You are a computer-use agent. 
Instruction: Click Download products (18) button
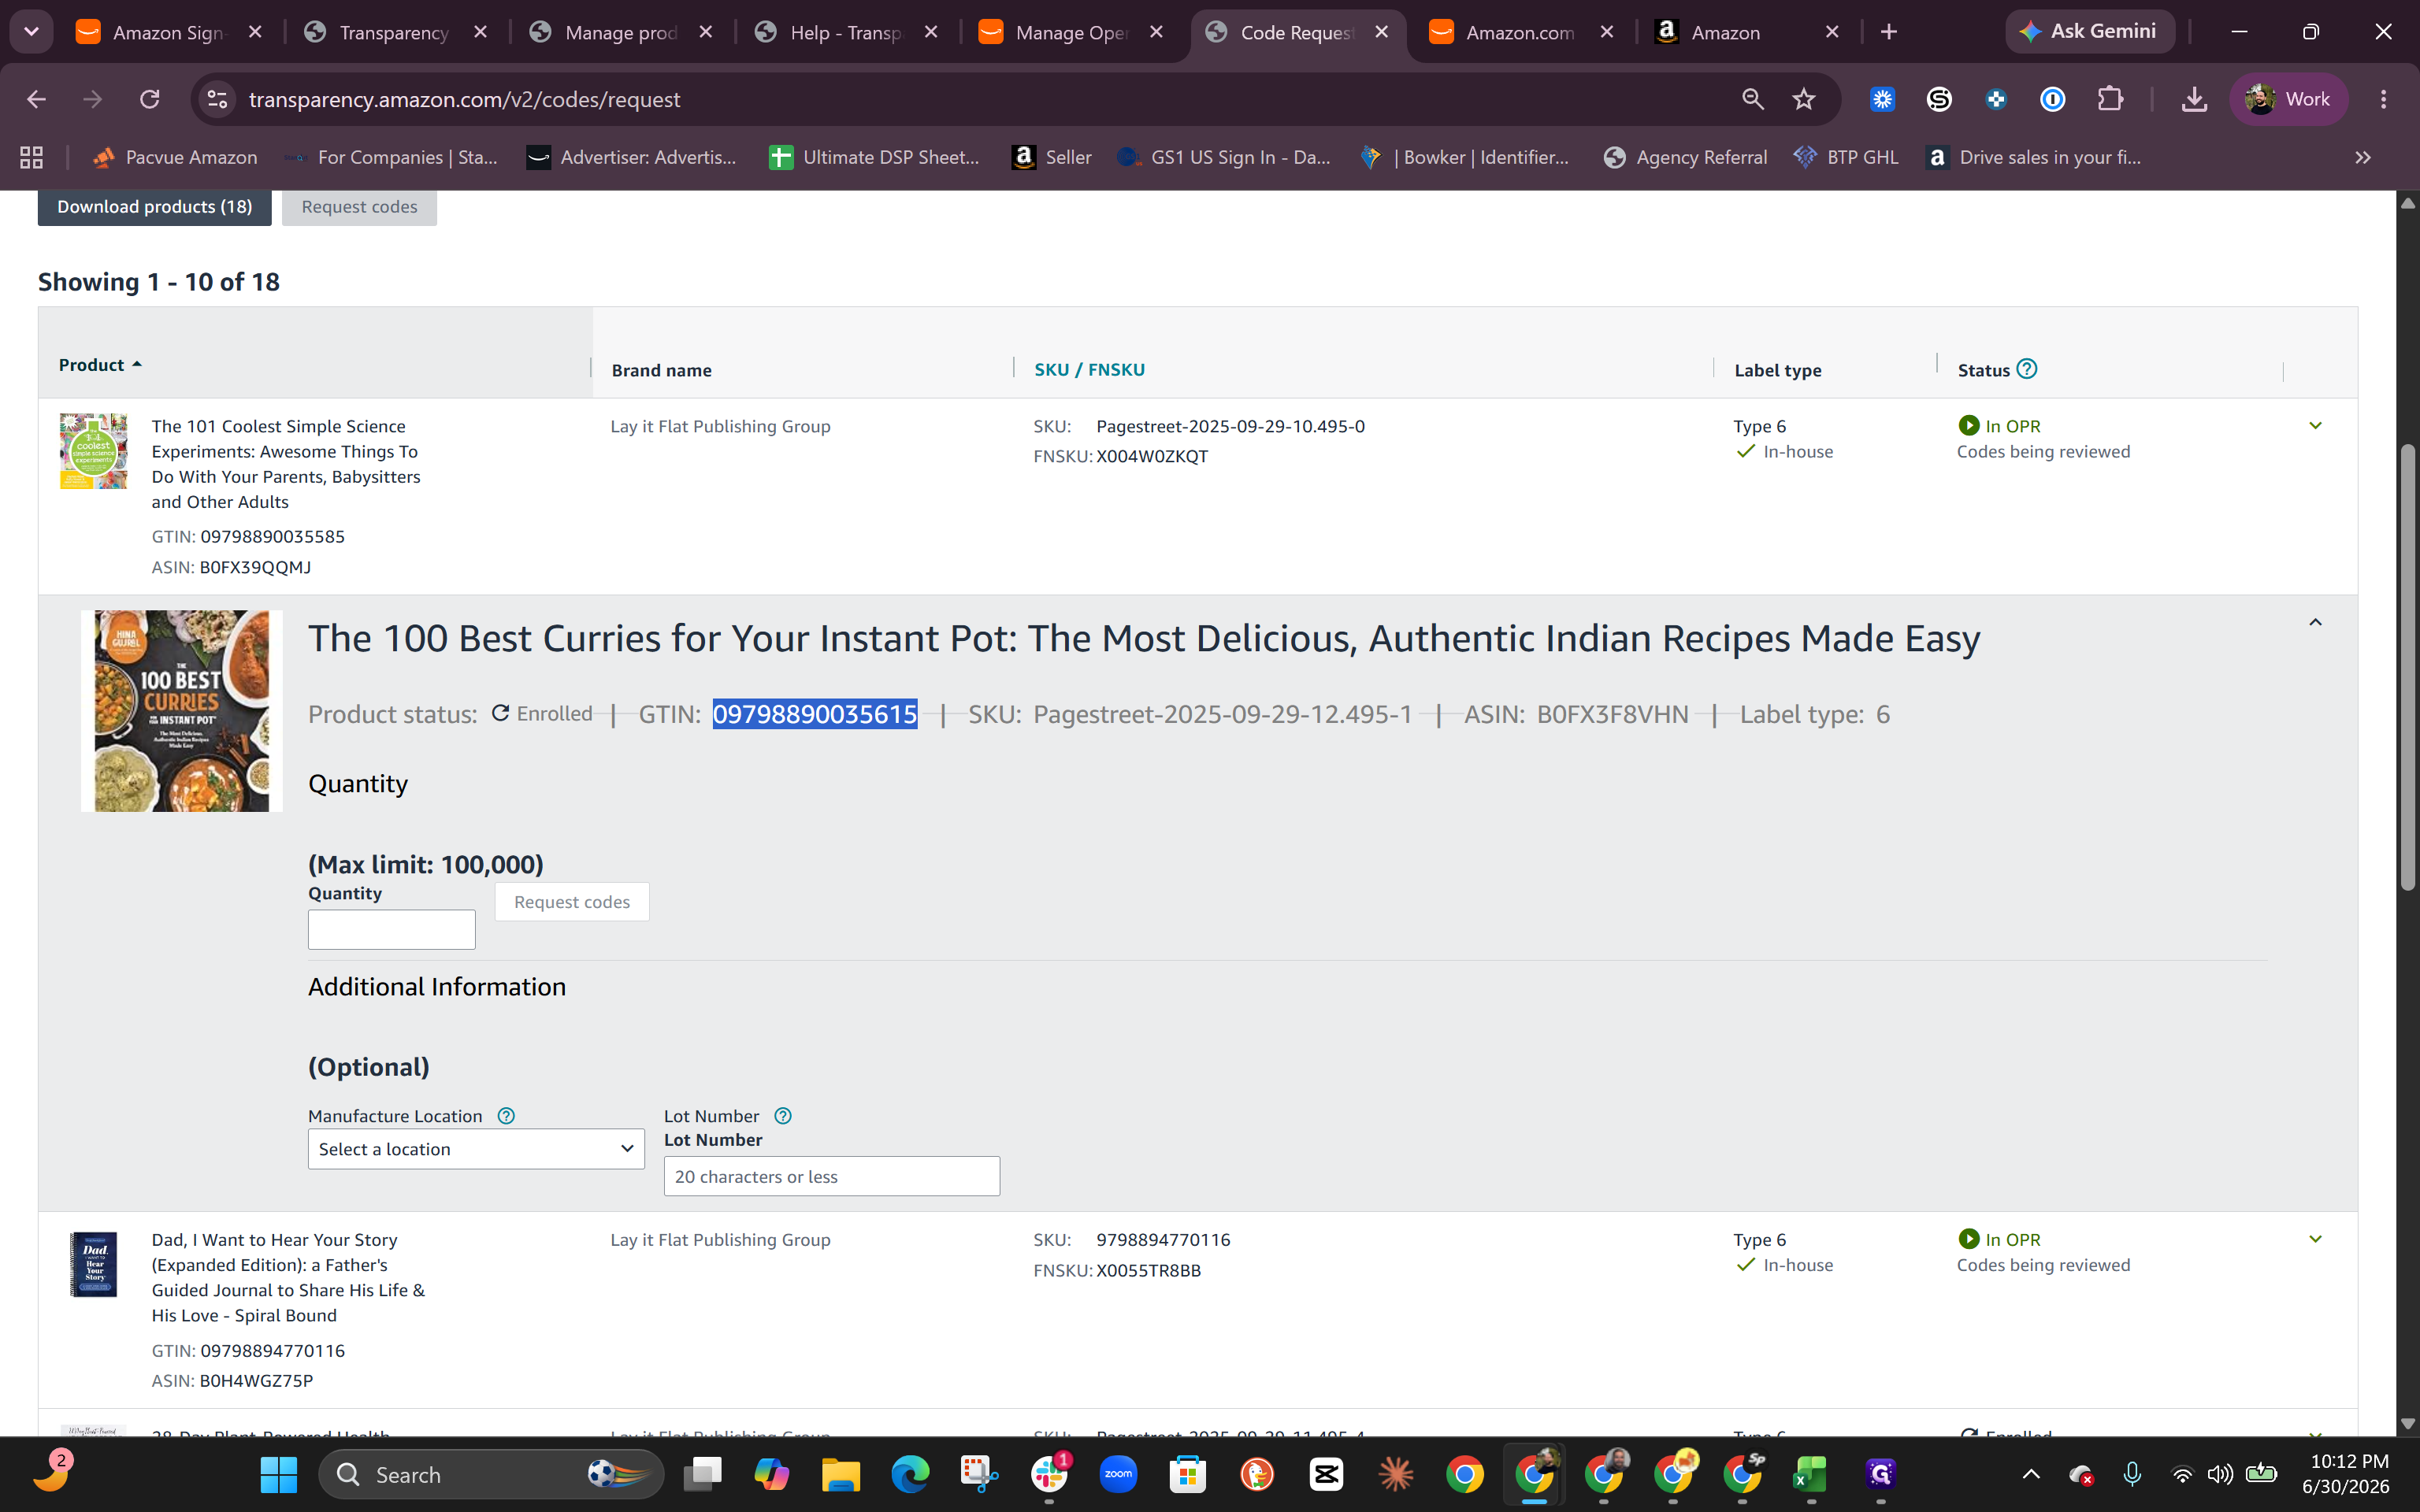pyautogui.click(x=155, y=207)
